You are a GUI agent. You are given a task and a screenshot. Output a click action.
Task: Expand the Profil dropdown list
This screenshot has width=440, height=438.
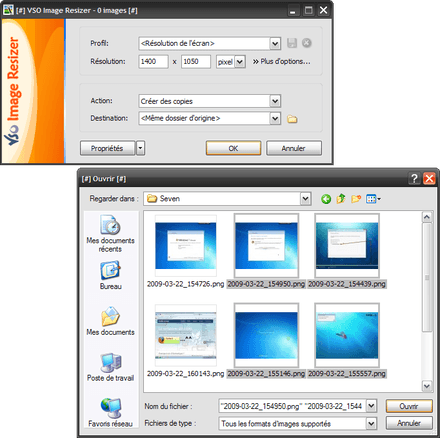[x=275, y=43]
